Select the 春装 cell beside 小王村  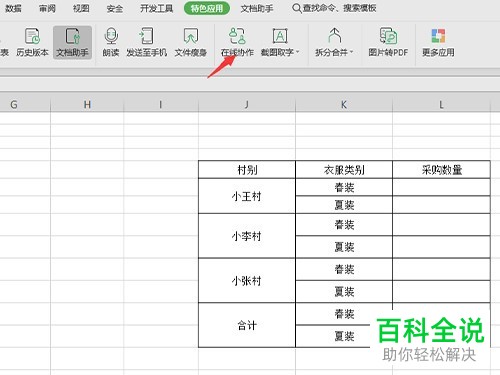coord(344,187)
